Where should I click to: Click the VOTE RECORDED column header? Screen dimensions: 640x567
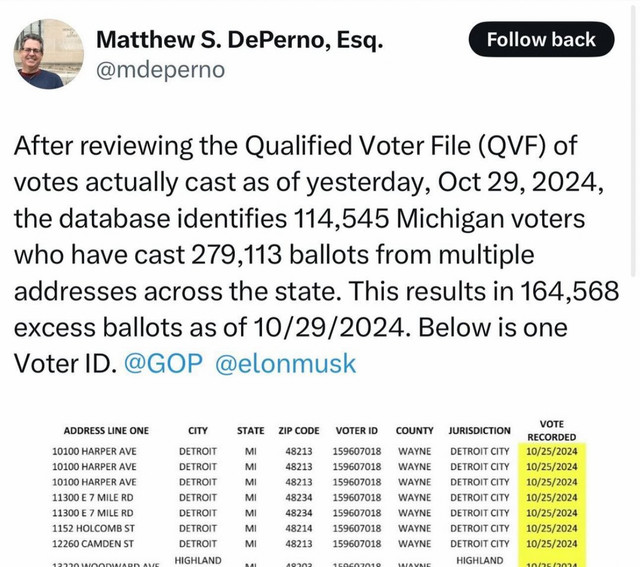[551, 430]
